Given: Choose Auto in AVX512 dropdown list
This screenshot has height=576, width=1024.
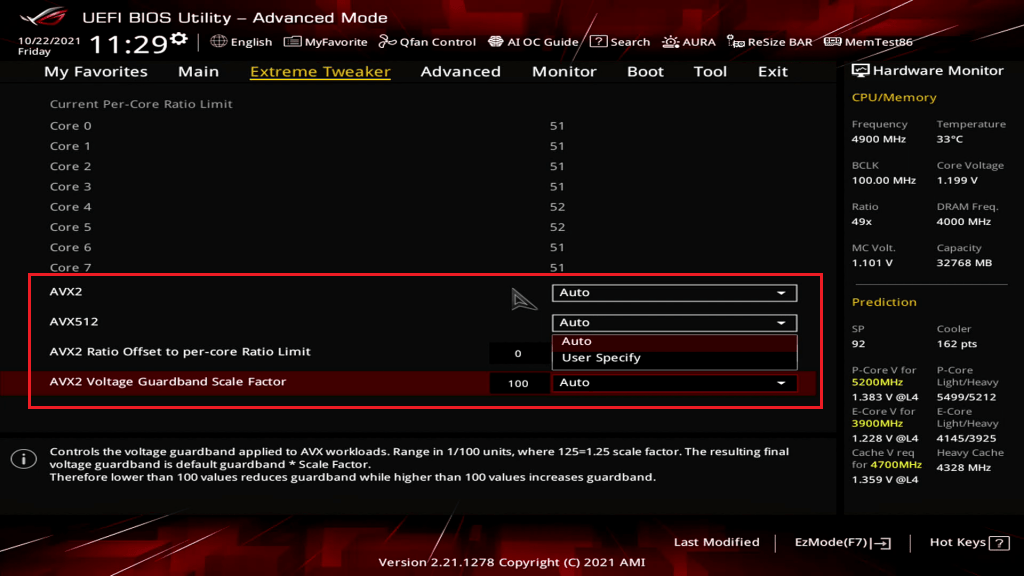Looking at the screenshot, I should (674, 341).
